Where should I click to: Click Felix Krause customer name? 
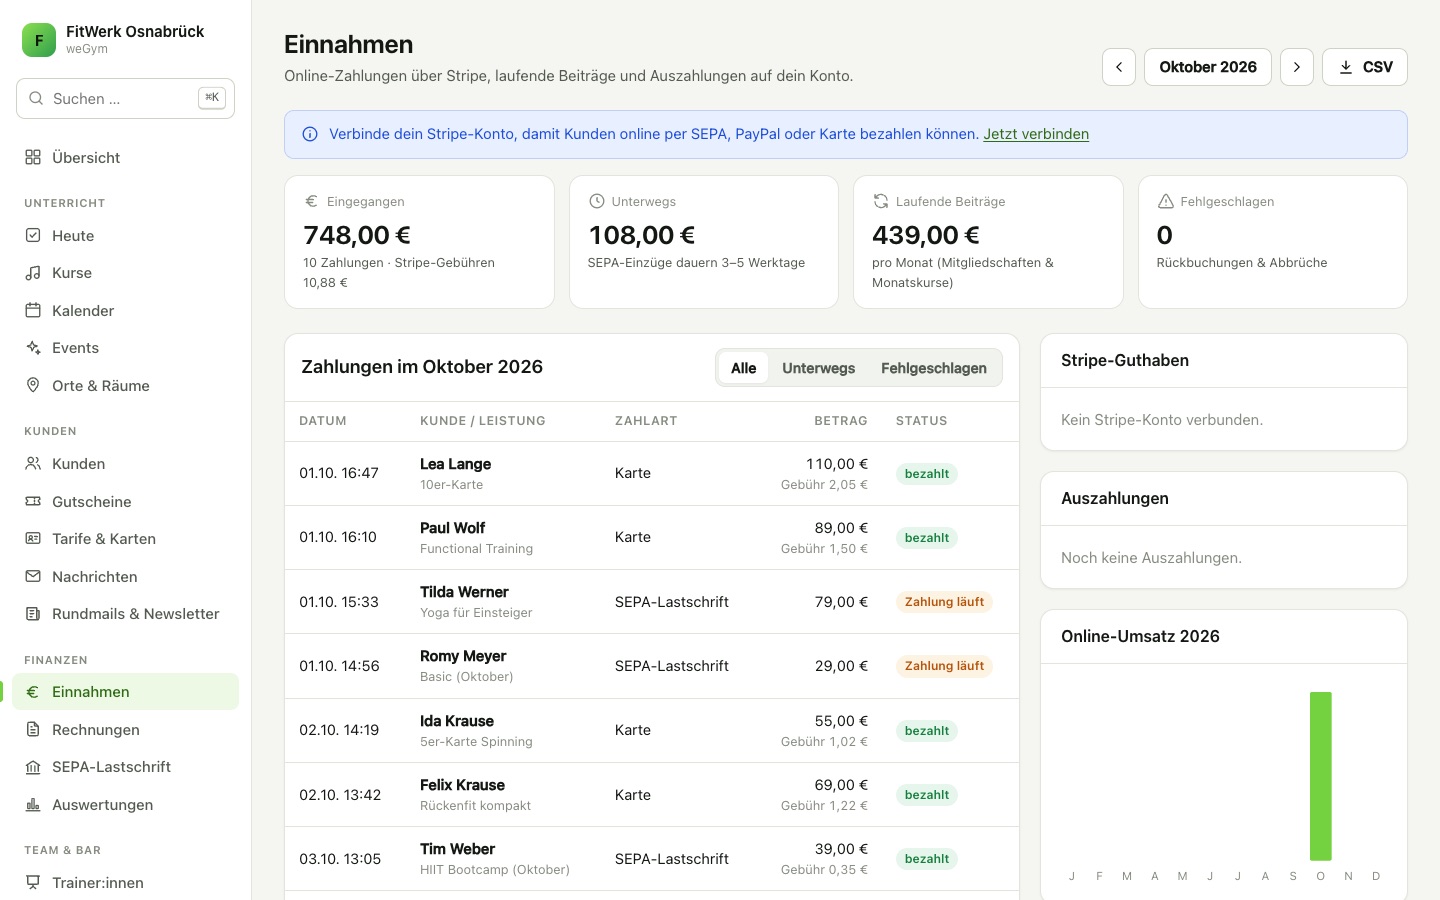click(462, 785)
